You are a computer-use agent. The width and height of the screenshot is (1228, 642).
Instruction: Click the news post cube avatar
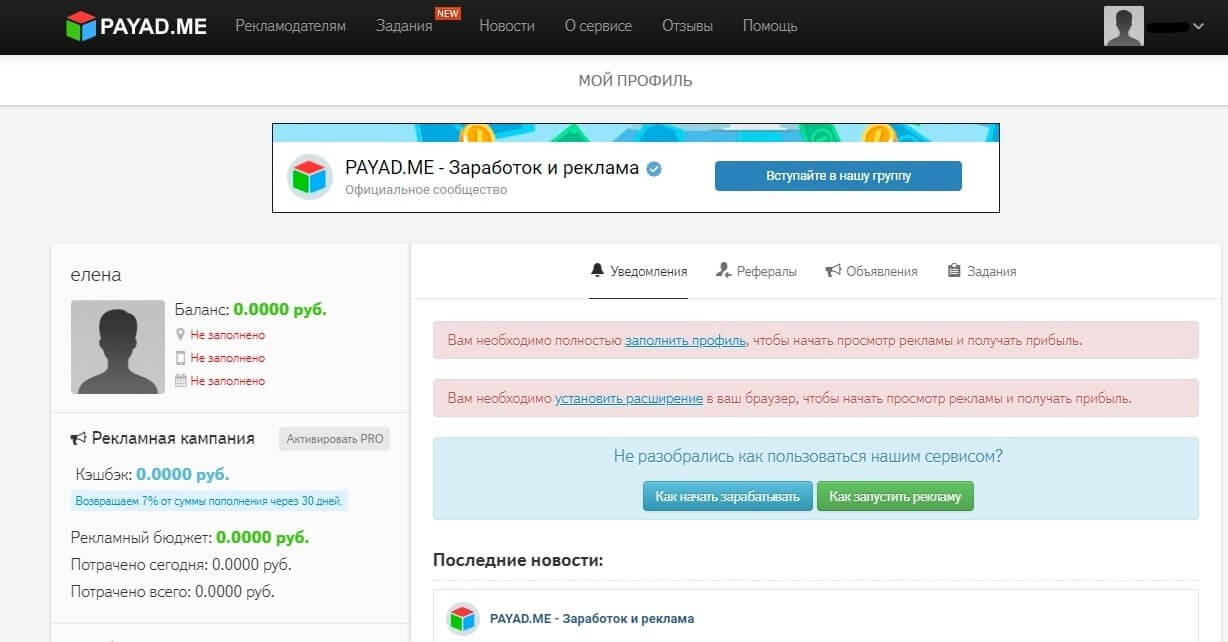coord(462,619)
